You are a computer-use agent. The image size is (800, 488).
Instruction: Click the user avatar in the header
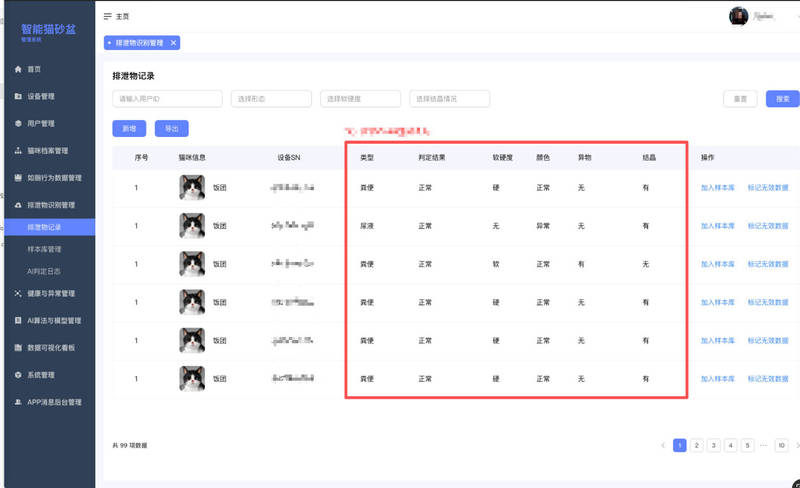click(x=738, y=16)
